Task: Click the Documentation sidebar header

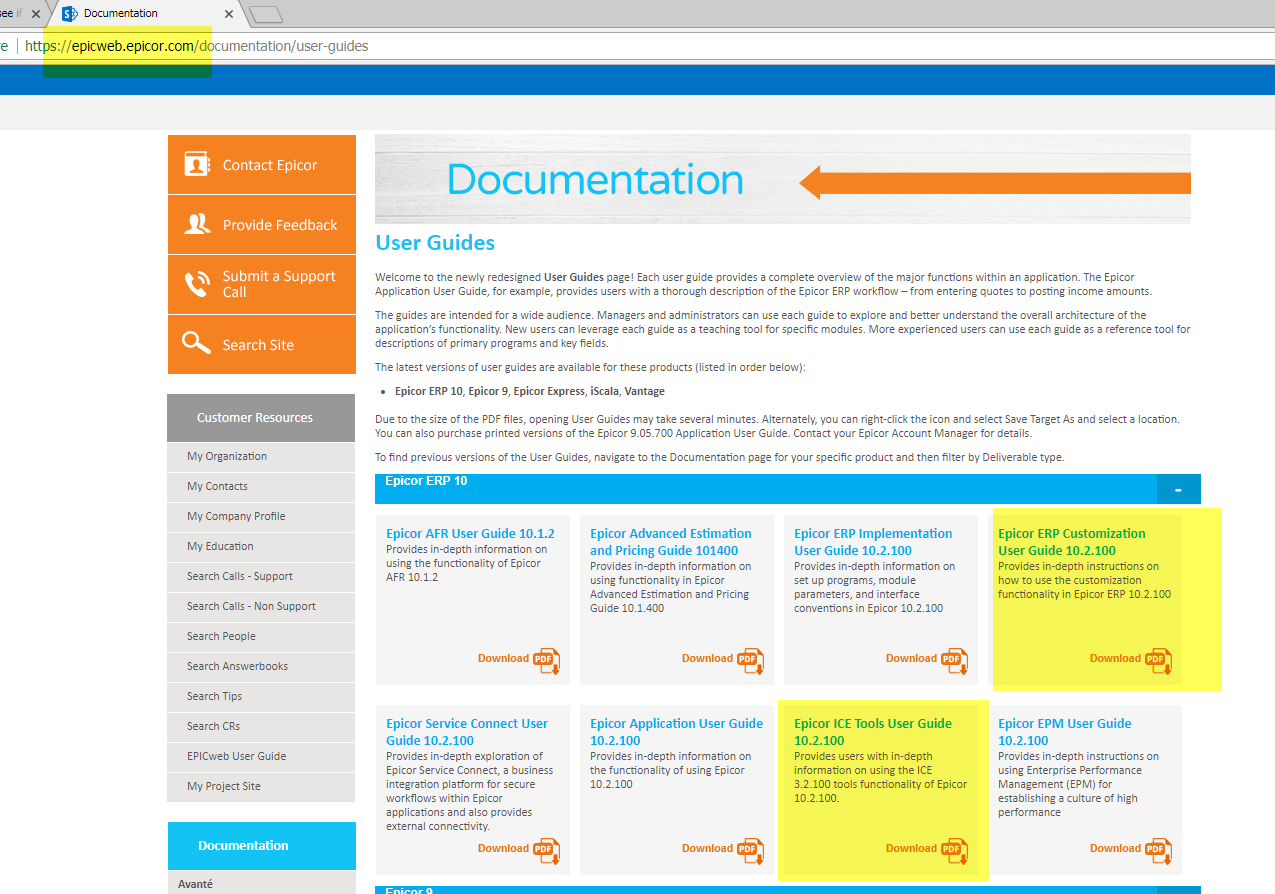Action: point(261,846)
